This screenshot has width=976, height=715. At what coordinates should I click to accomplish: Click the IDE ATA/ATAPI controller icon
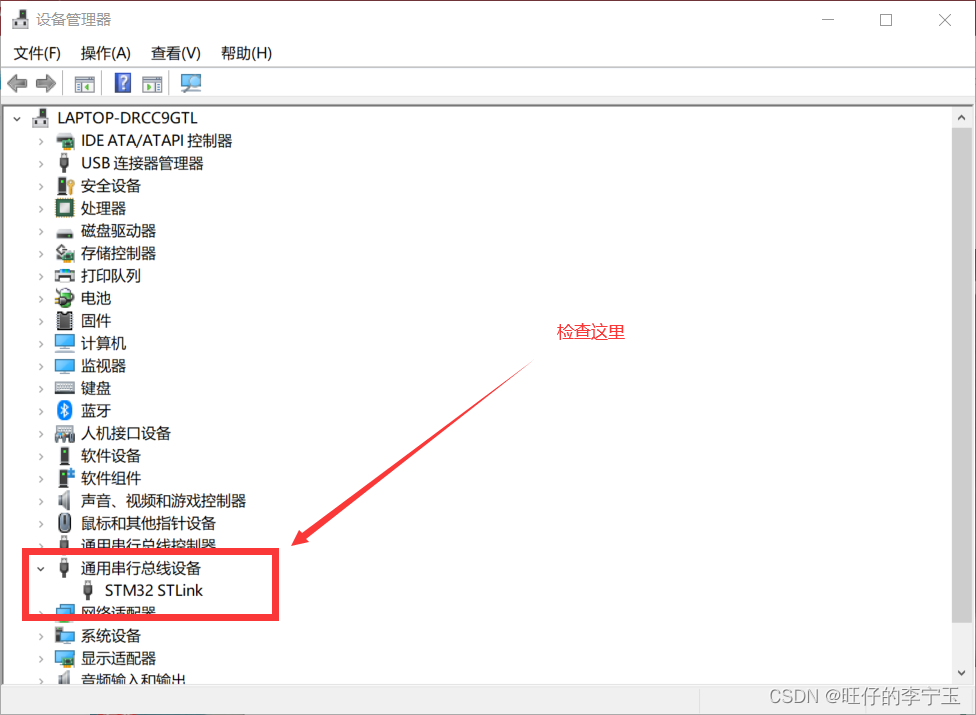pos(65,141)
